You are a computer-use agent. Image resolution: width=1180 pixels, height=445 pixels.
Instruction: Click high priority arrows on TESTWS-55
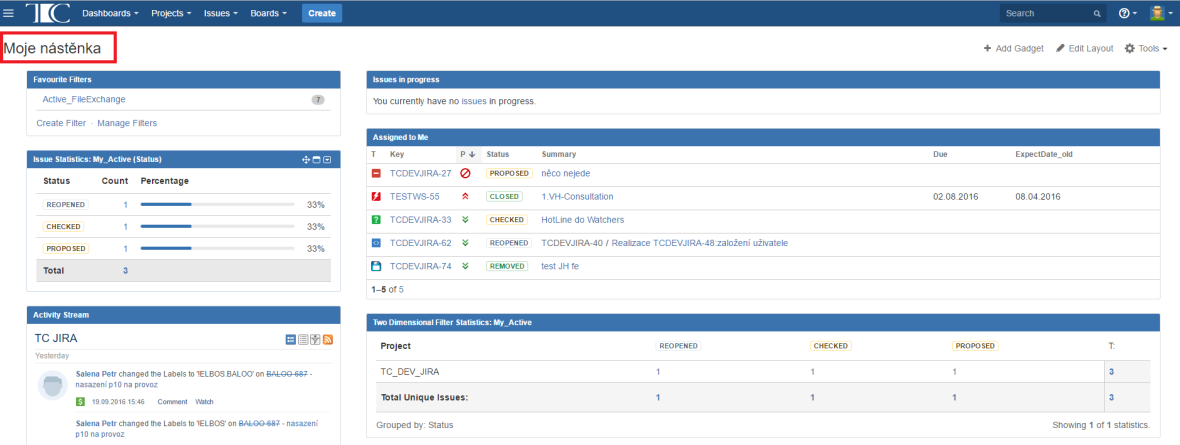point(465,197)
